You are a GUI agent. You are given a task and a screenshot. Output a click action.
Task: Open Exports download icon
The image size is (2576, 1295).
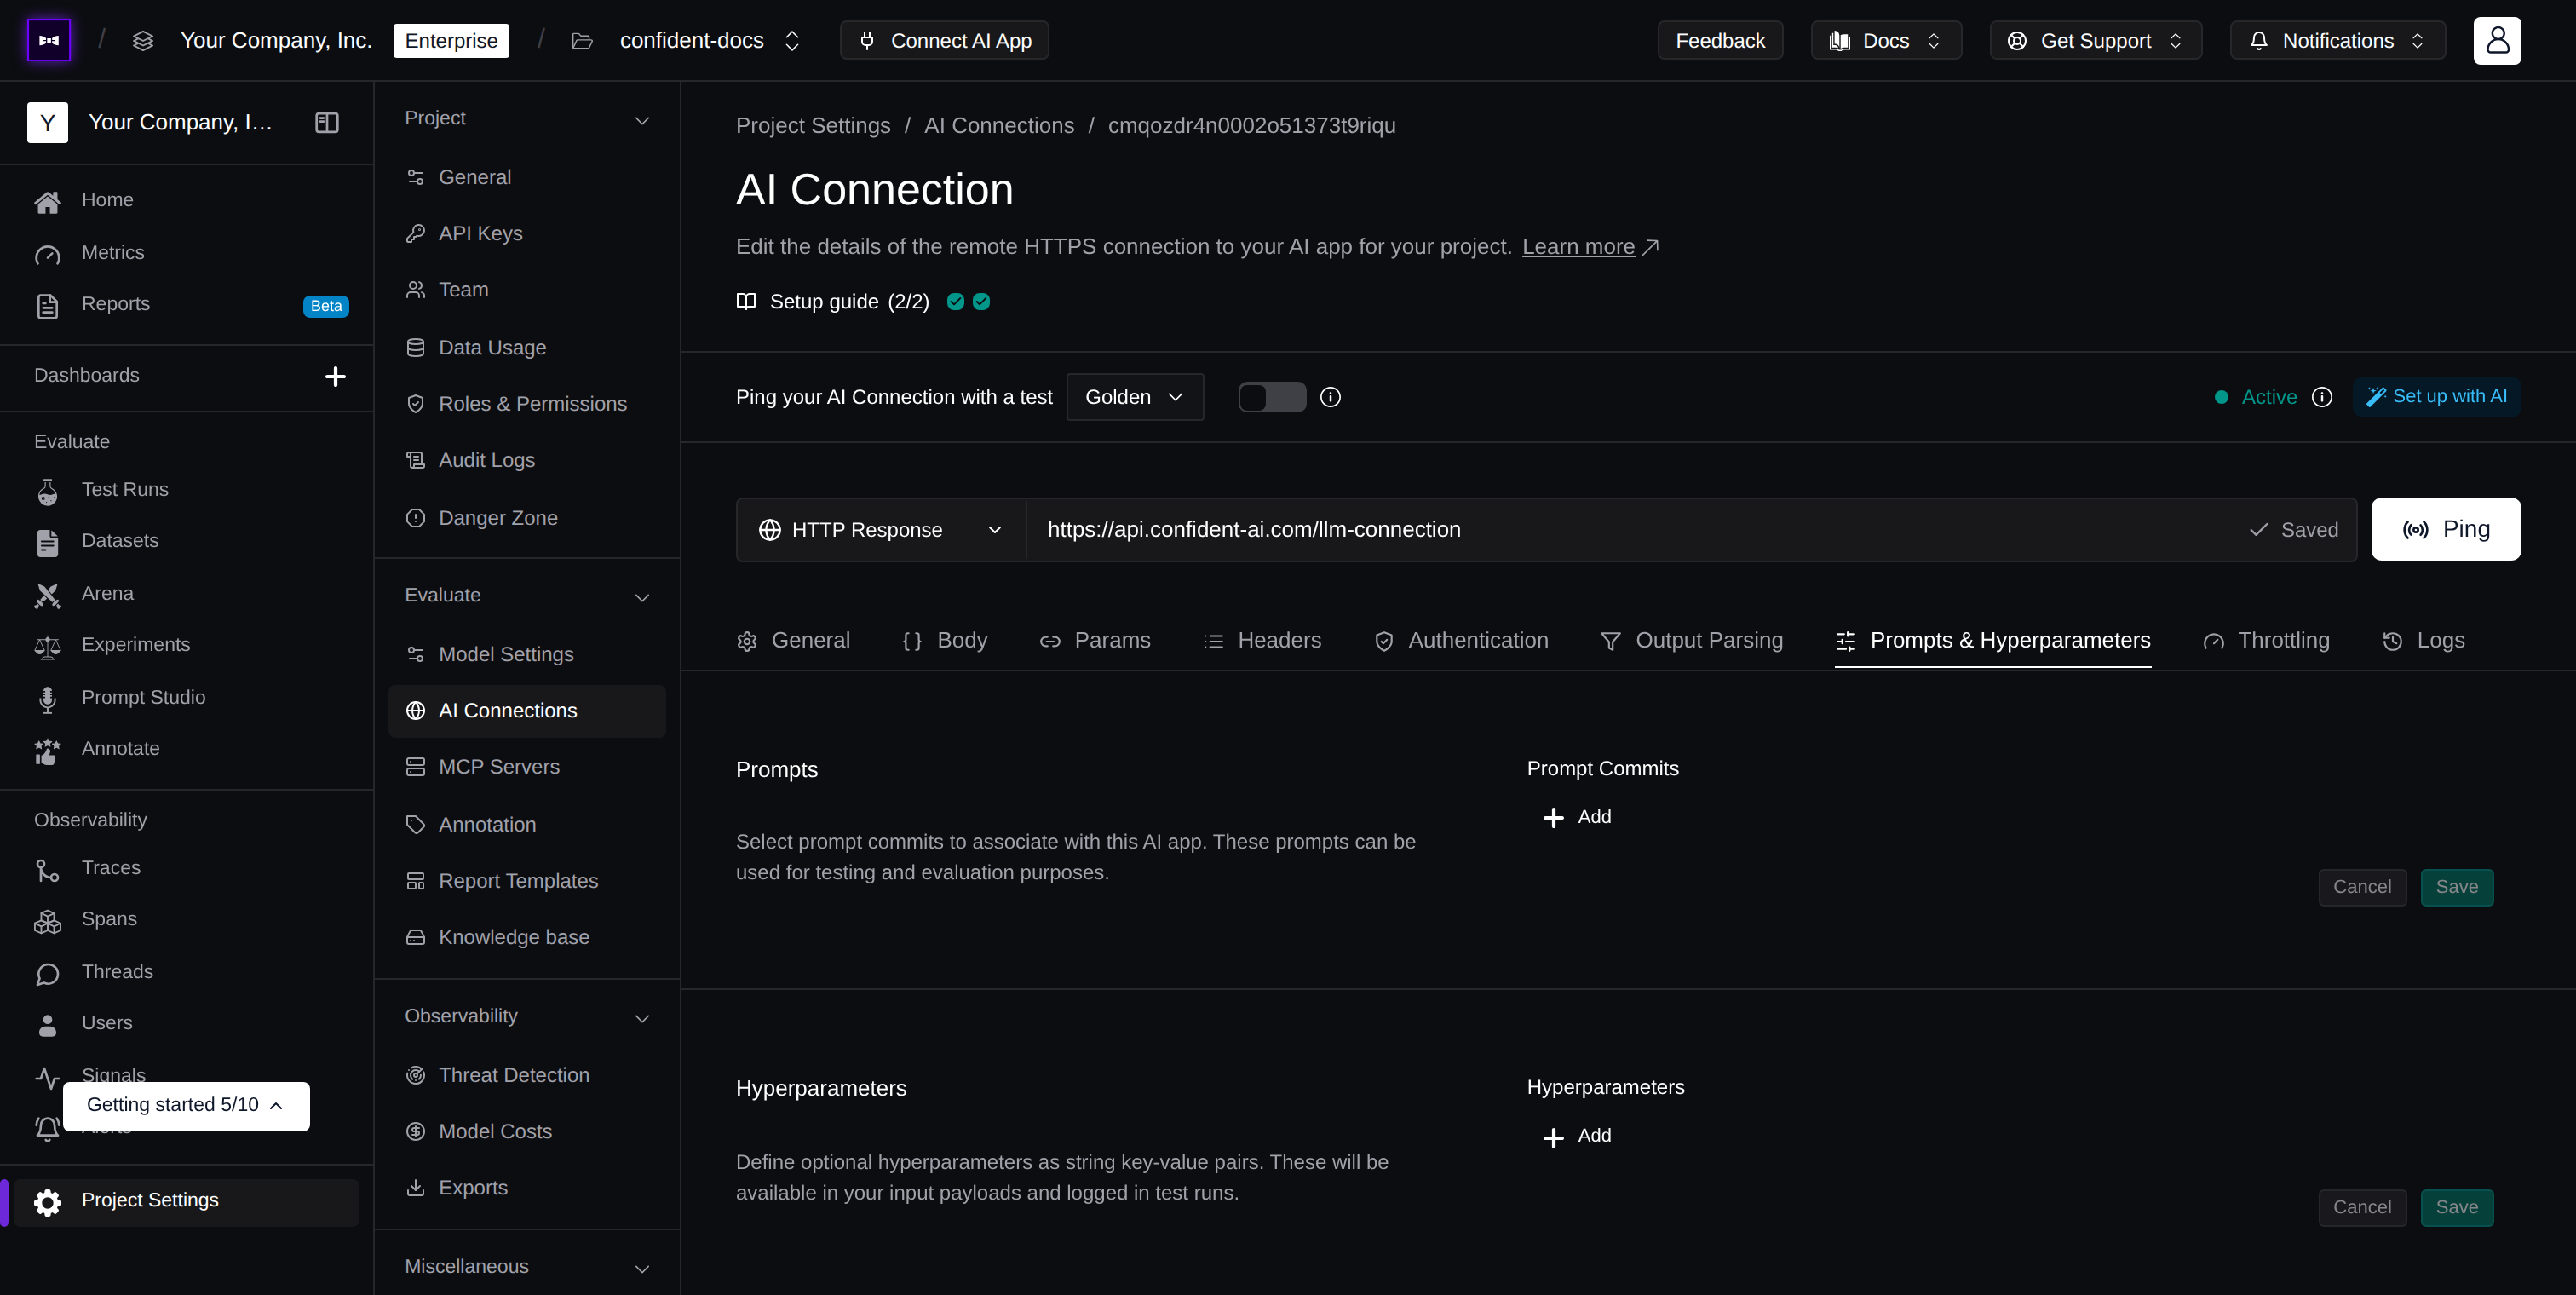[x=415, y=1187]
